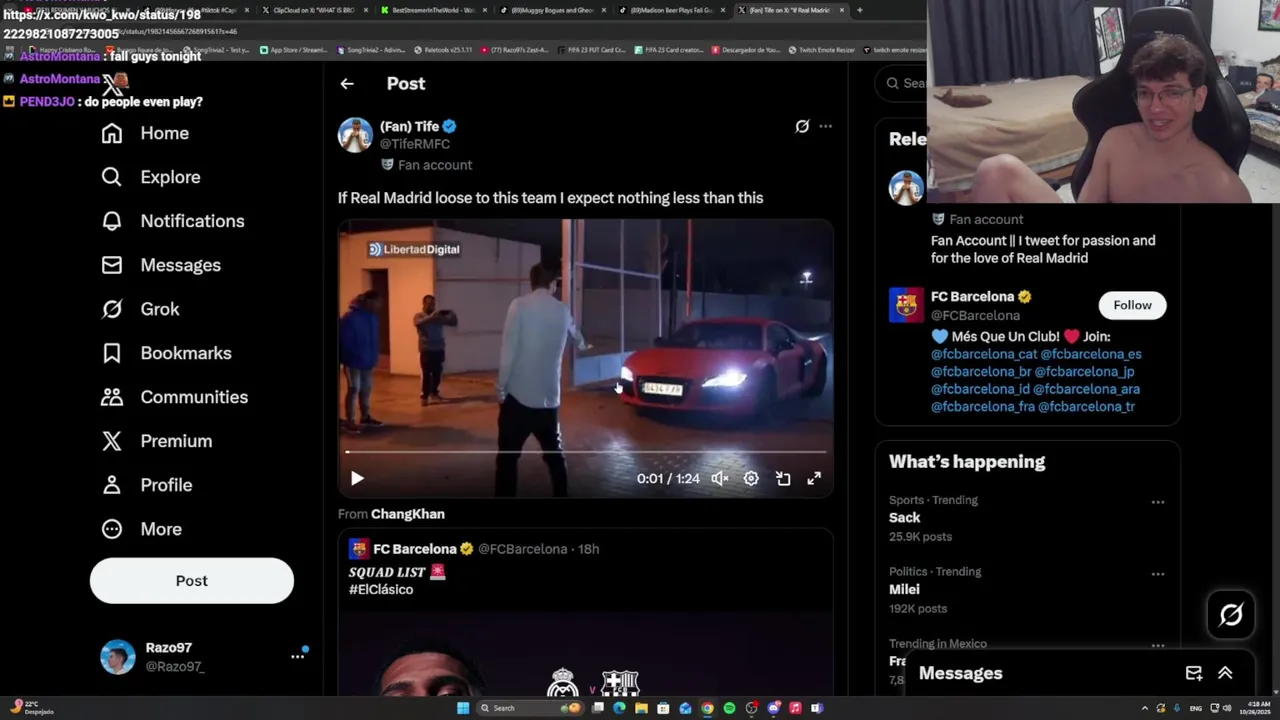Open floating Grok button at right edge
This screenshot has width=1280, height=720.
pos(1231,615)
